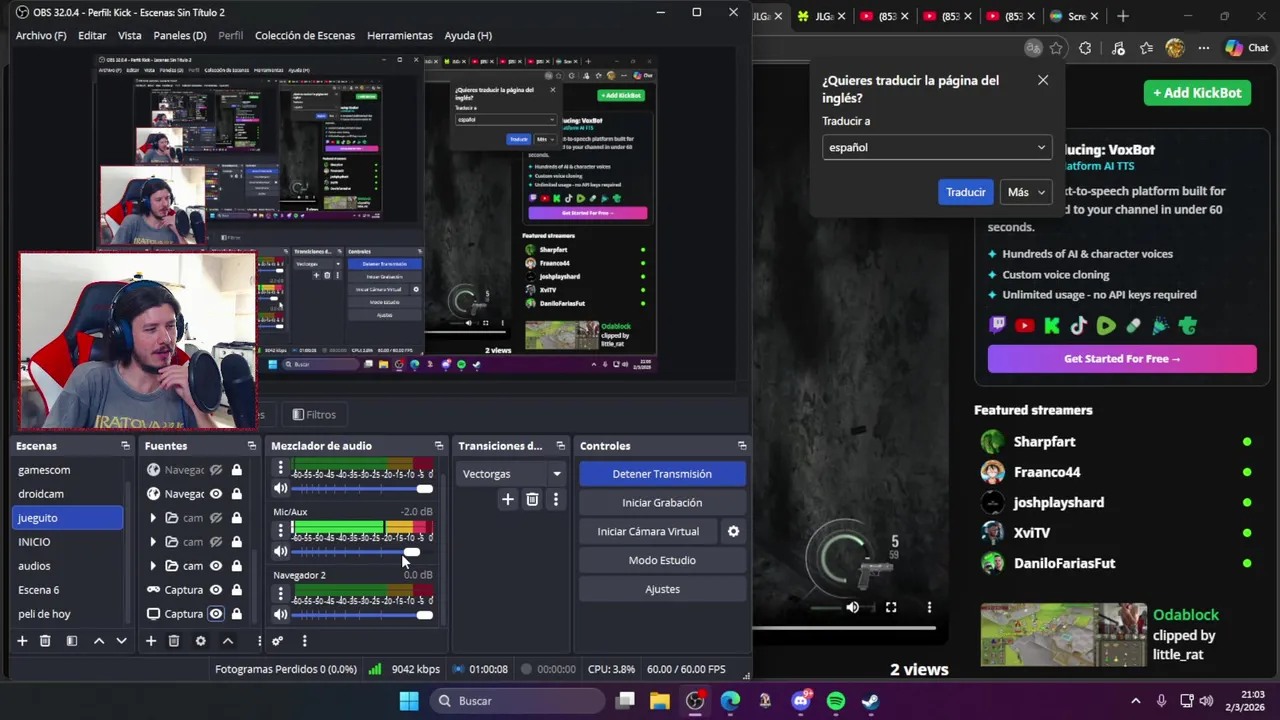Add a new transition with plus icon
This screenshot has width=1280, height=720.
(508, 499)
